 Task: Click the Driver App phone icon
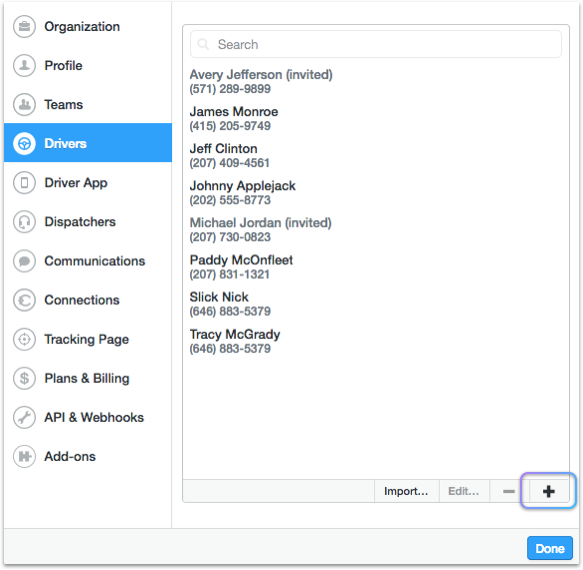pos(25,183)
